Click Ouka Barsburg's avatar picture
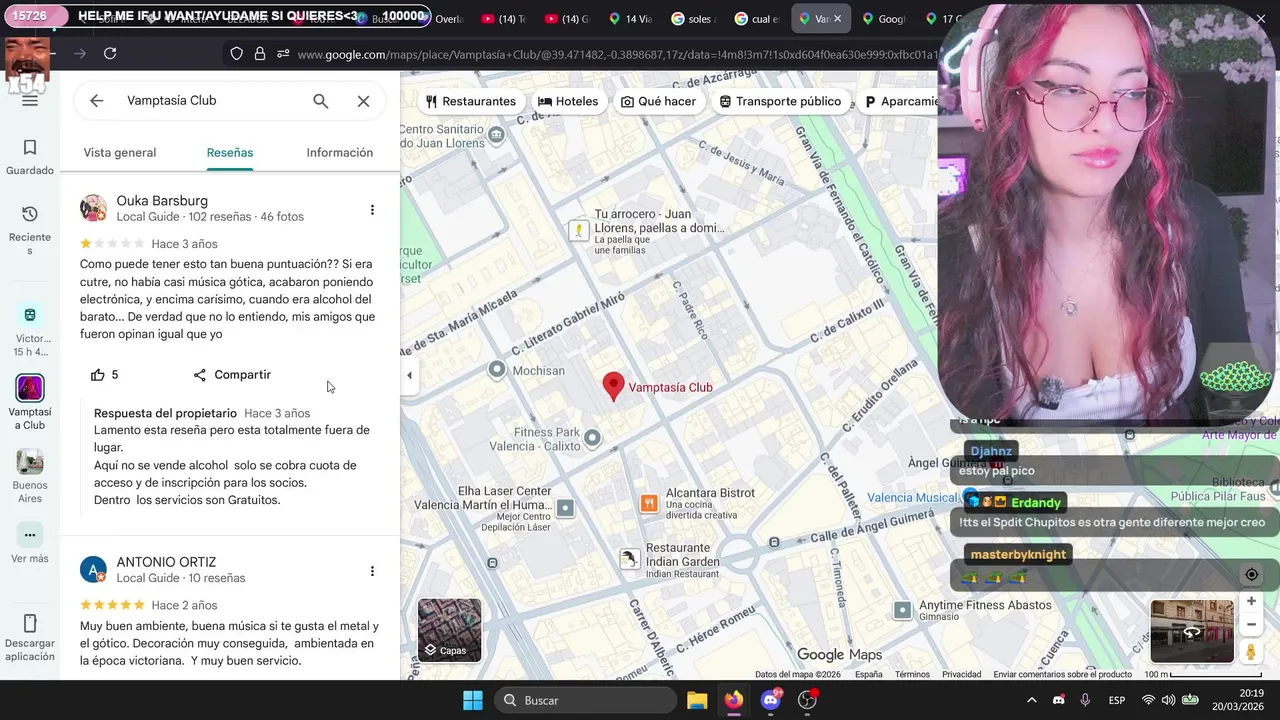 coord(94,208)
